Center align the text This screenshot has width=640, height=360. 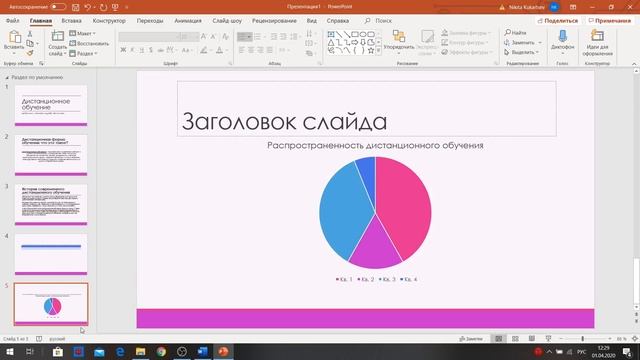(251, 50)
